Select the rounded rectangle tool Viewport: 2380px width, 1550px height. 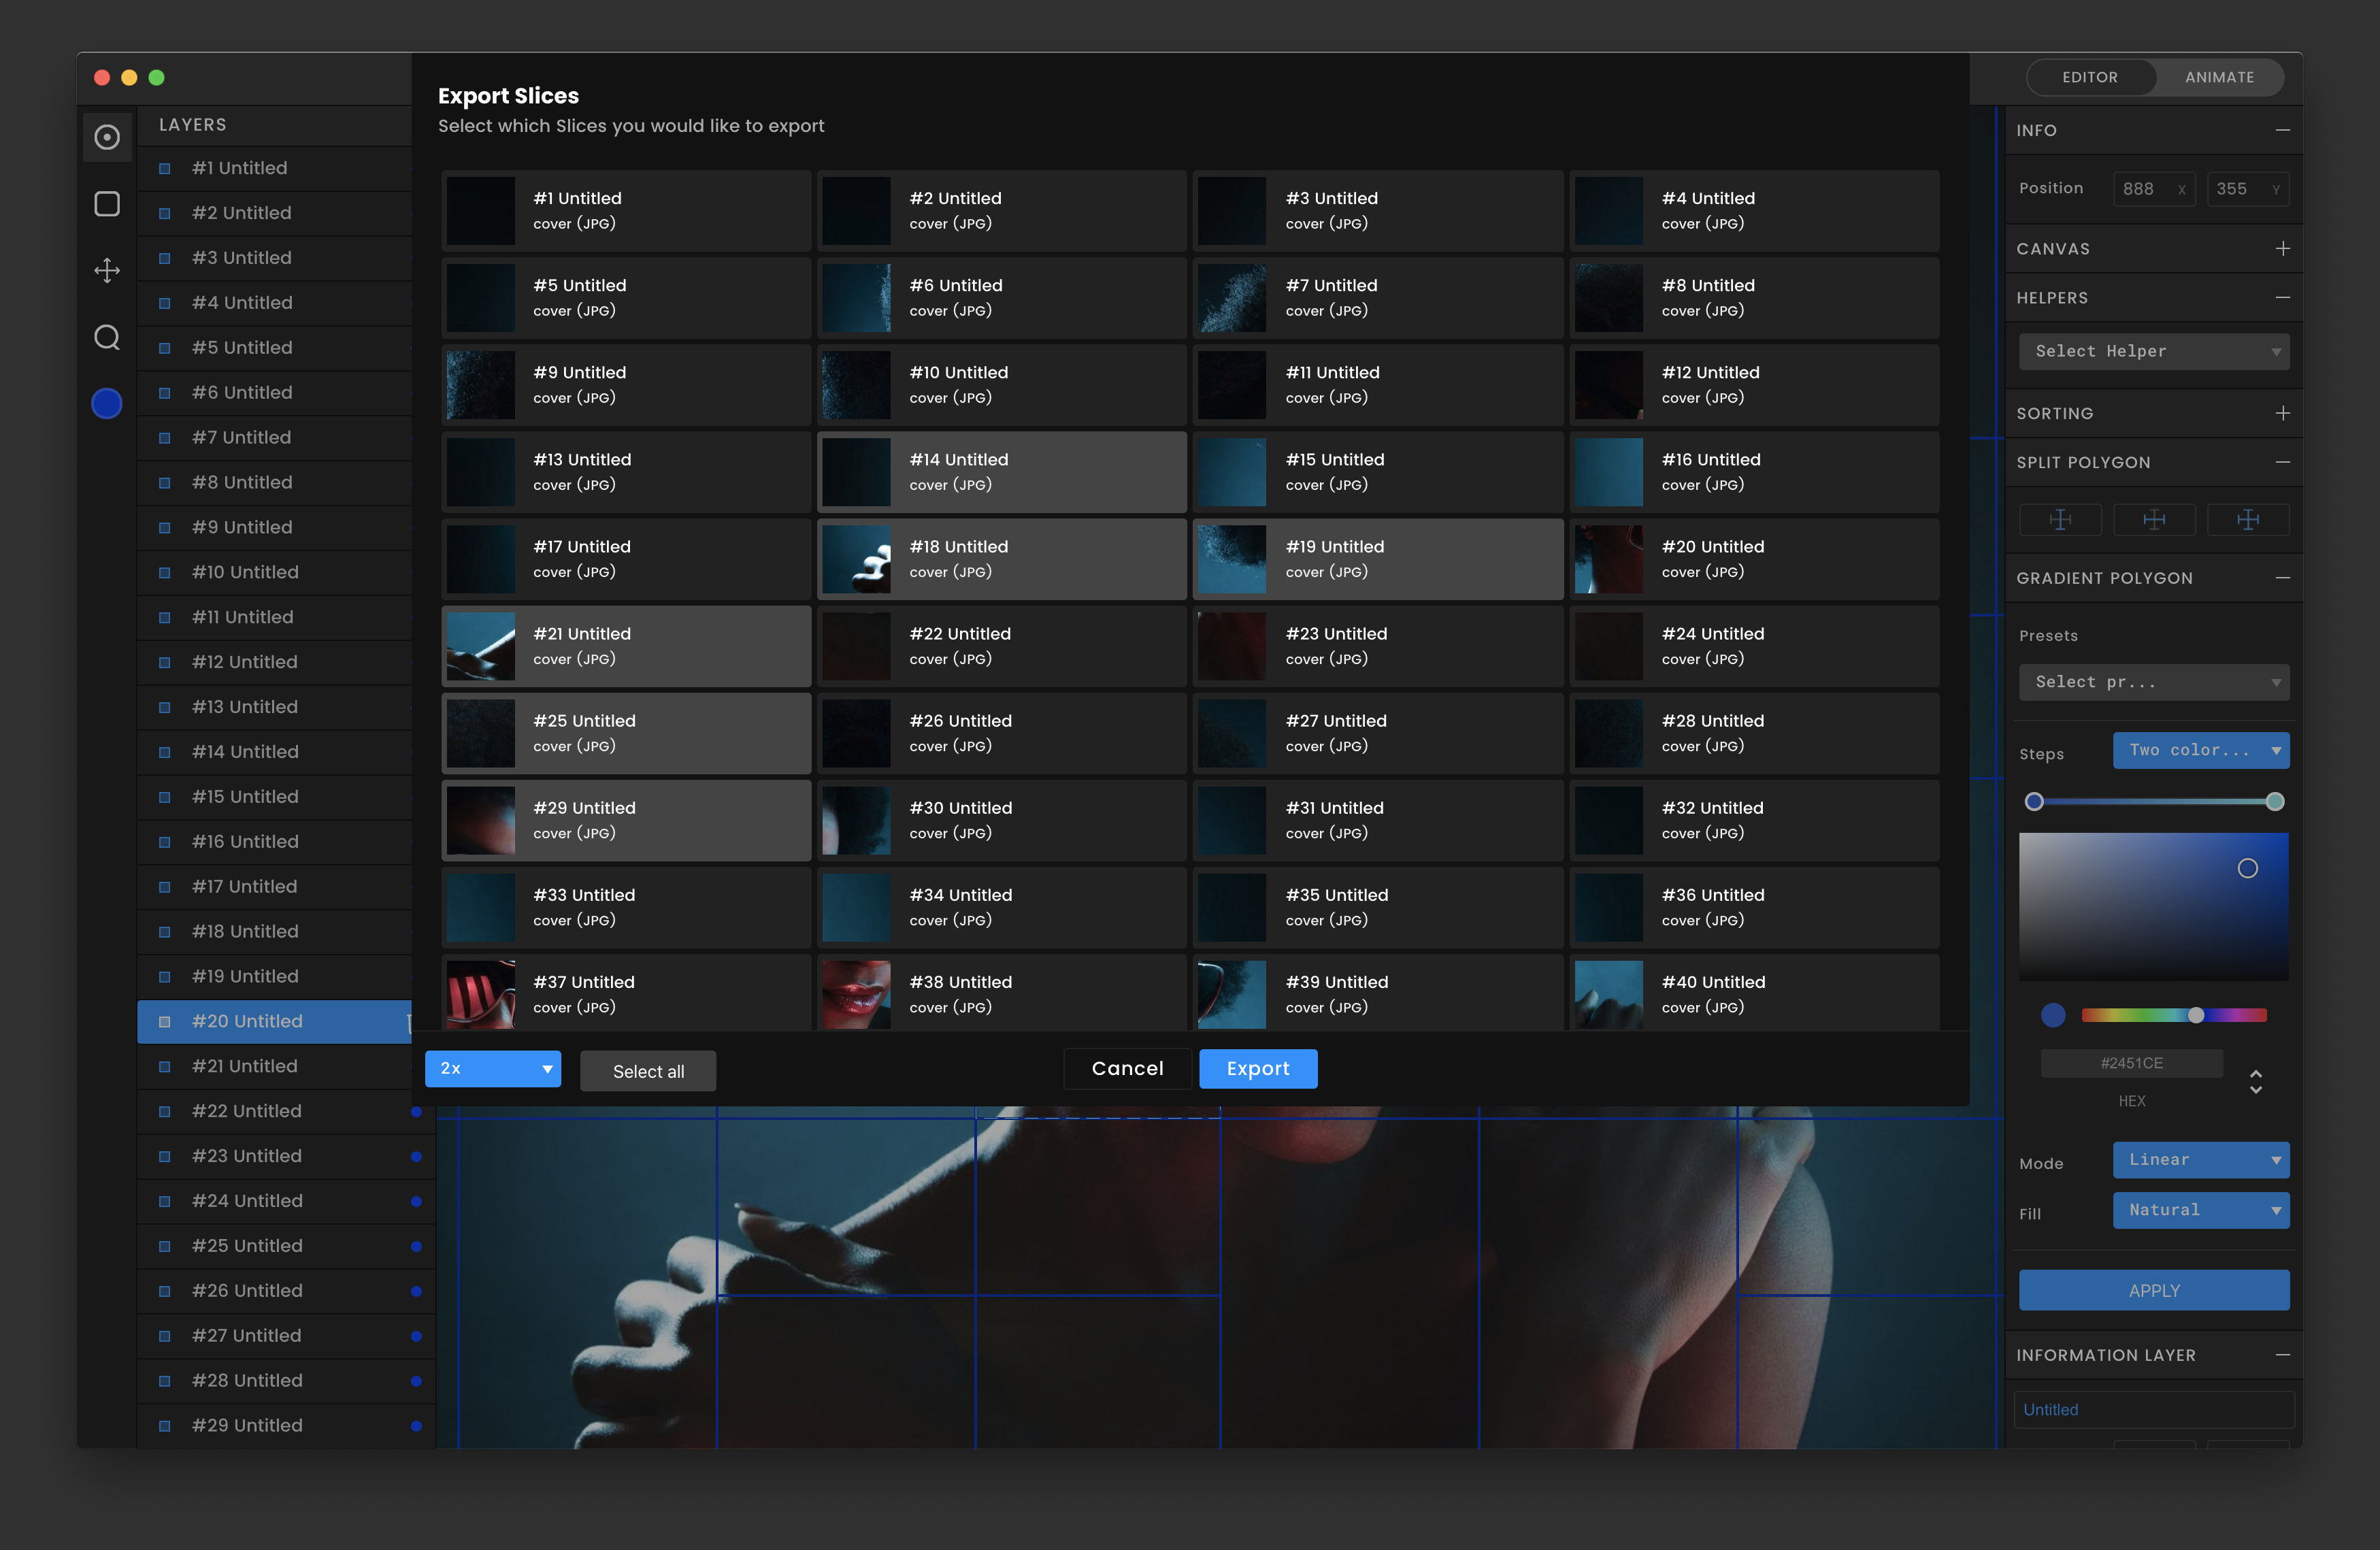[x=107, y=204]
